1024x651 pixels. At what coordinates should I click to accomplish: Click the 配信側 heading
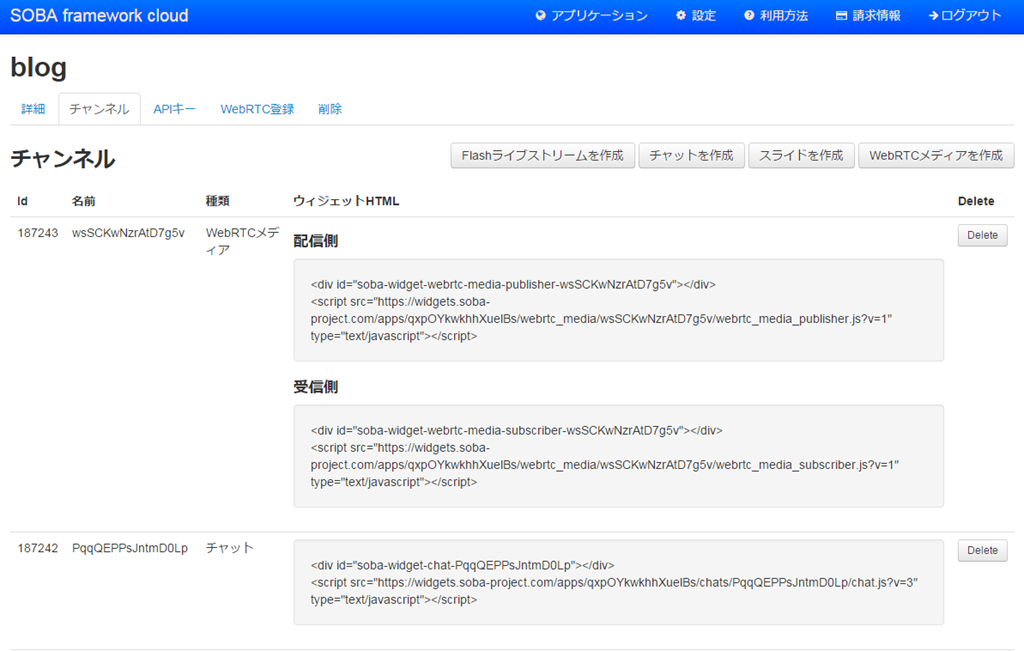[315, 241]
